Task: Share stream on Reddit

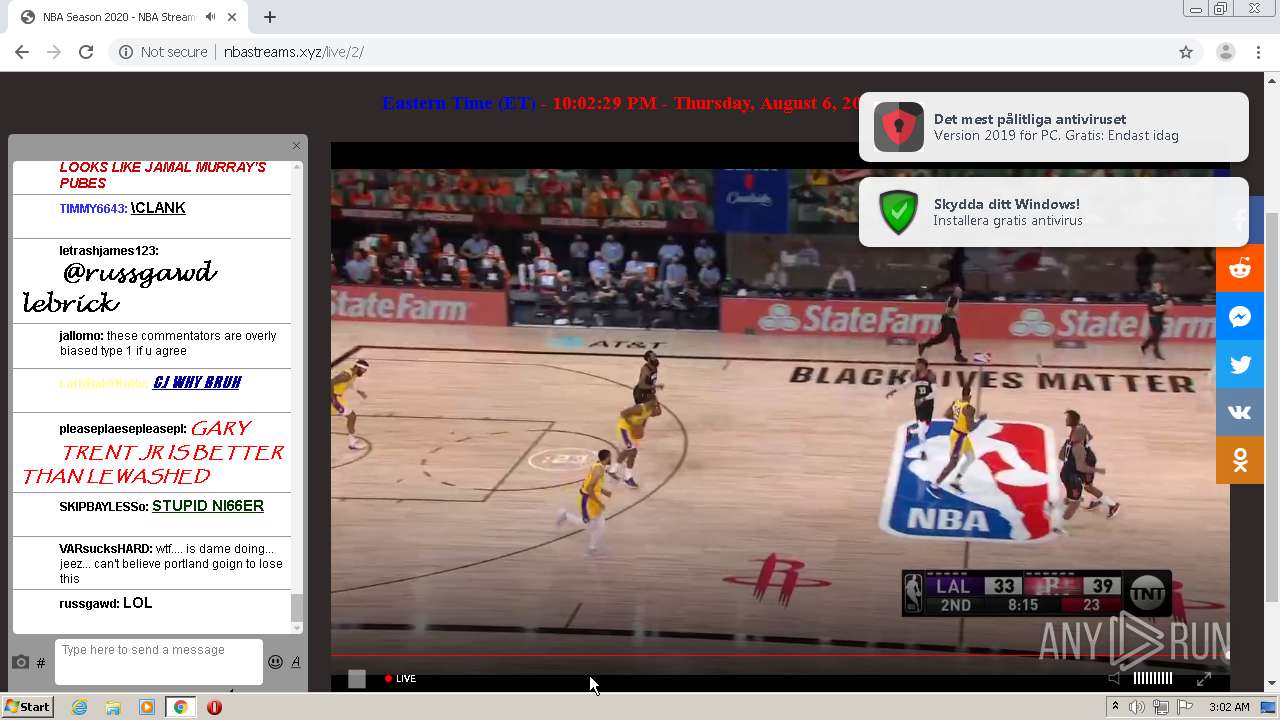Action: pos(1240,269)
